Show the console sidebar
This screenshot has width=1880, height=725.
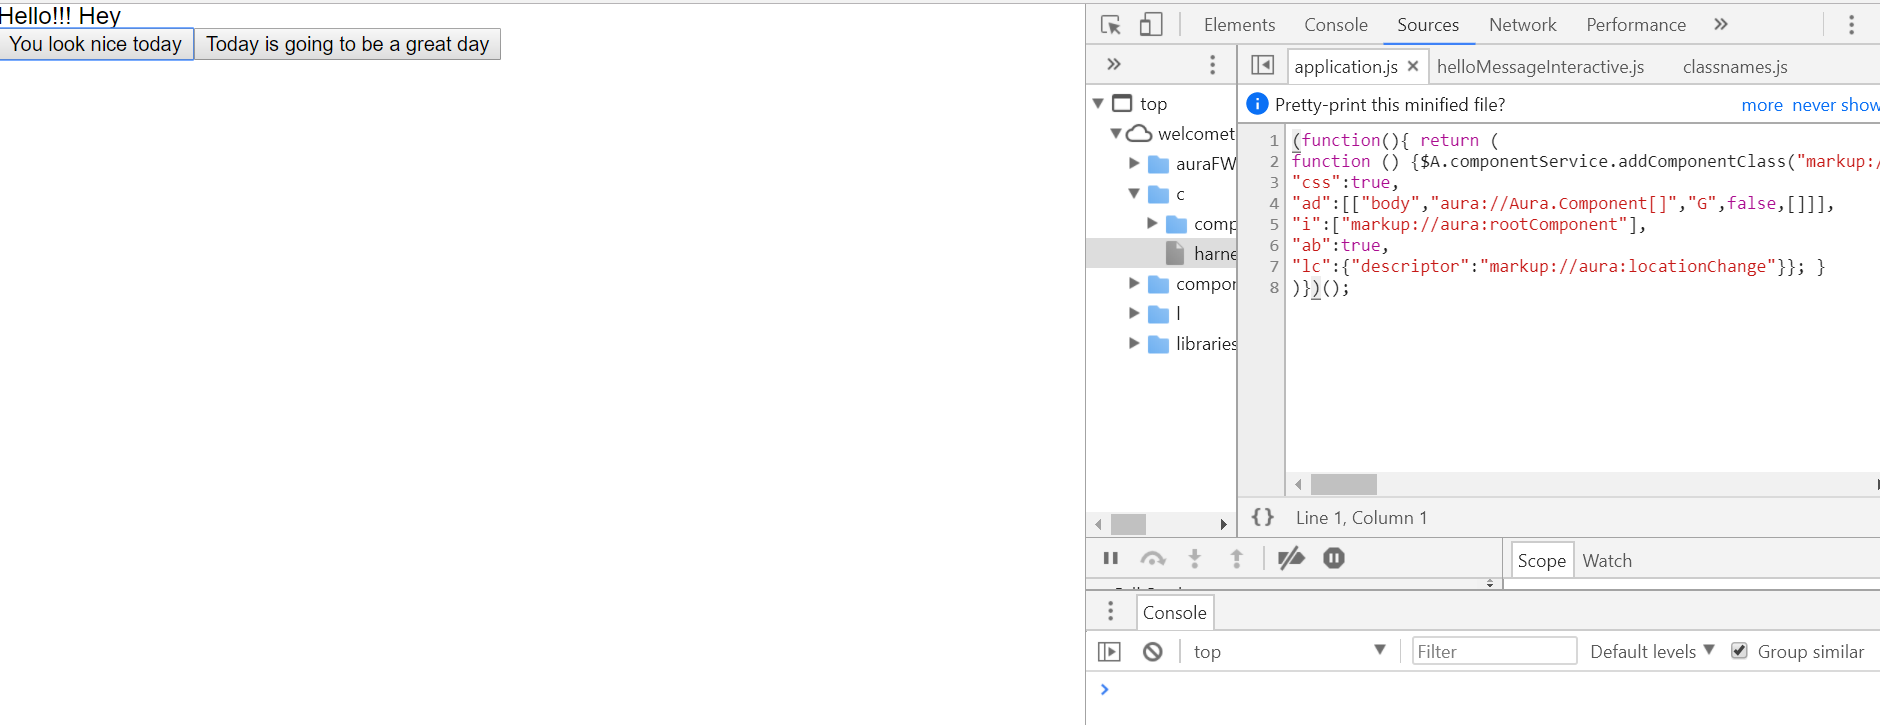tap(1109, 652)
